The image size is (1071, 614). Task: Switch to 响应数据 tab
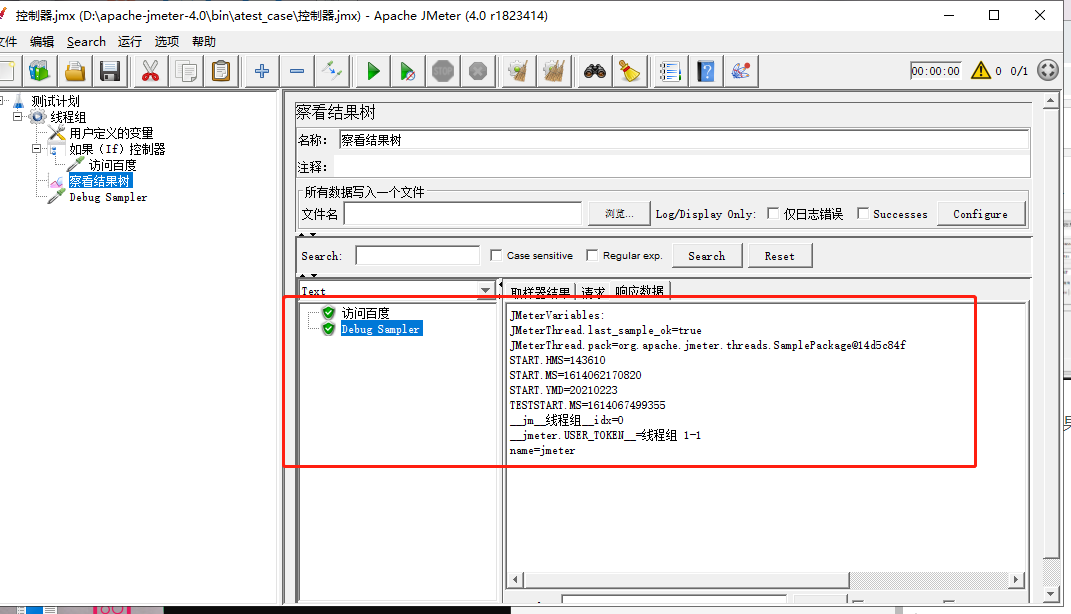640,291
